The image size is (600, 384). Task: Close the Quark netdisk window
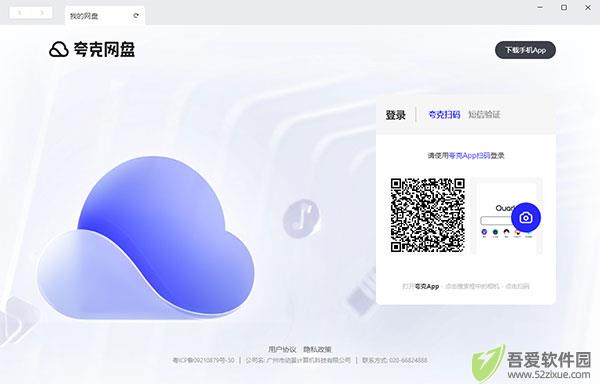[x=588, y=8]
